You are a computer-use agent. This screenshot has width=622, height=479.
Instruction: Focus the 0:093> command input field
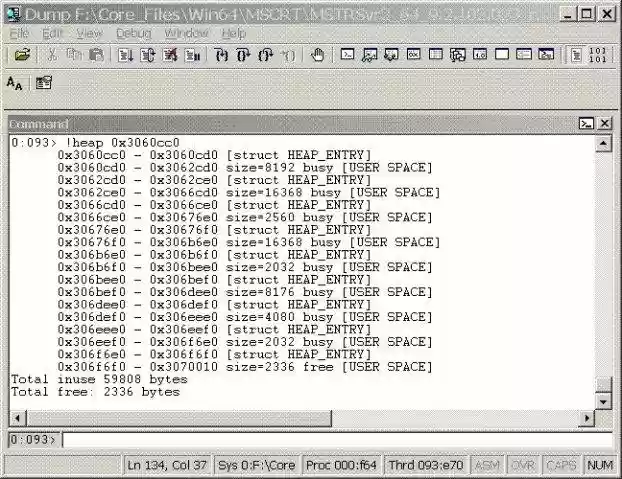click(338, 440)
